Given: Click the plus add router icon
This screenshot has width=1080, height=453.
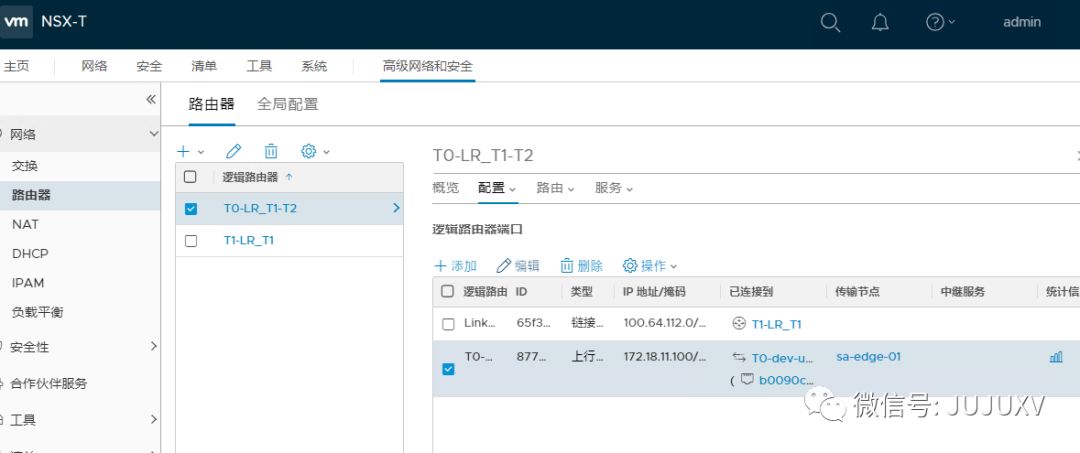Looking at the screenshot, I should [183, 151].
